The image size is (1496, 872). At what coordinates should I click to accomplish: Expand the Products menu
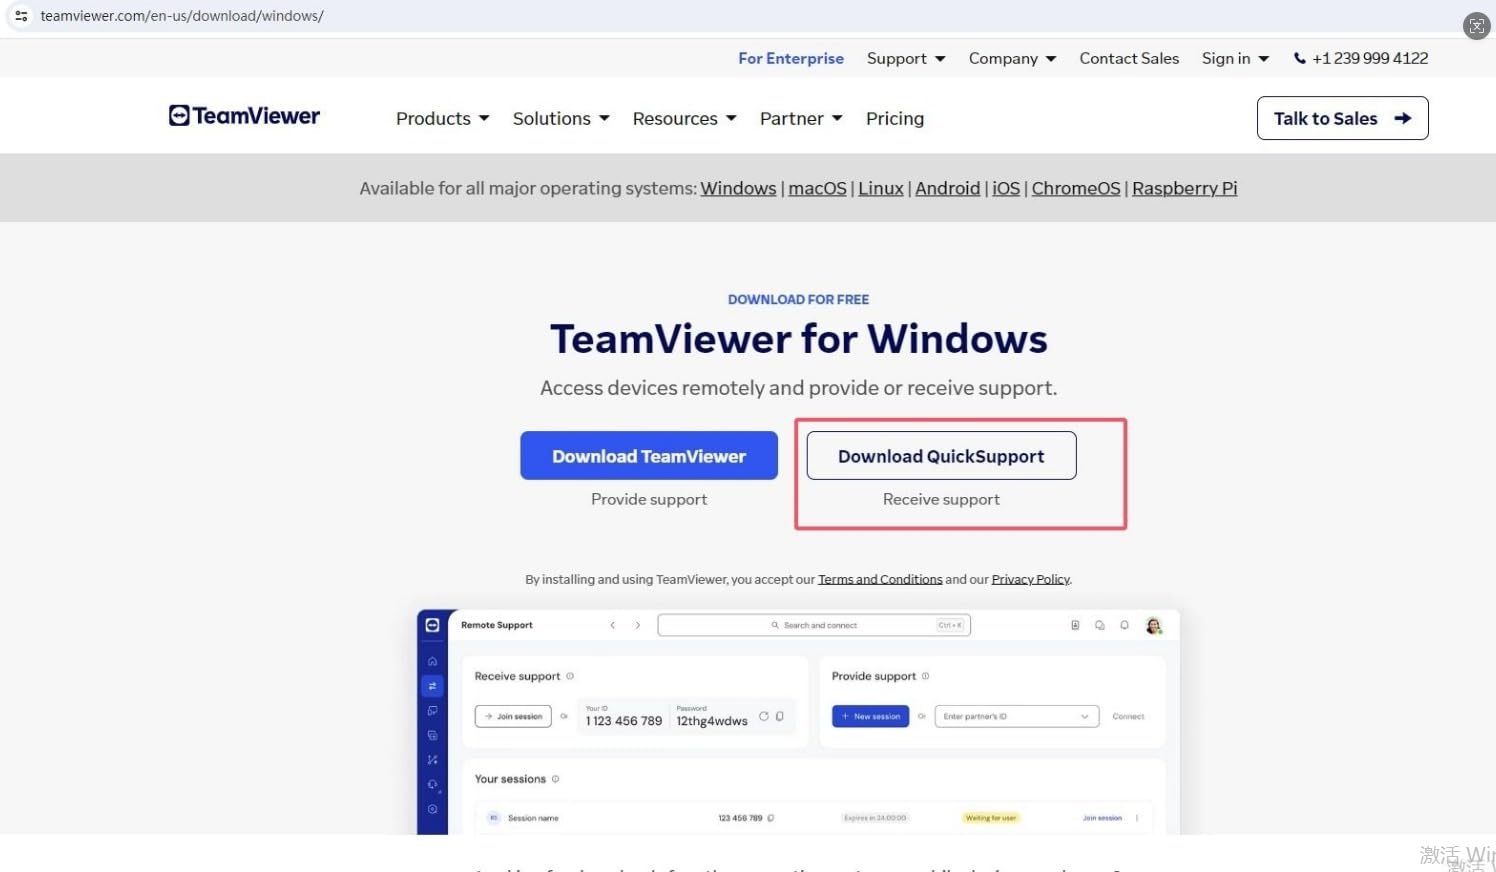pos(443,118)
